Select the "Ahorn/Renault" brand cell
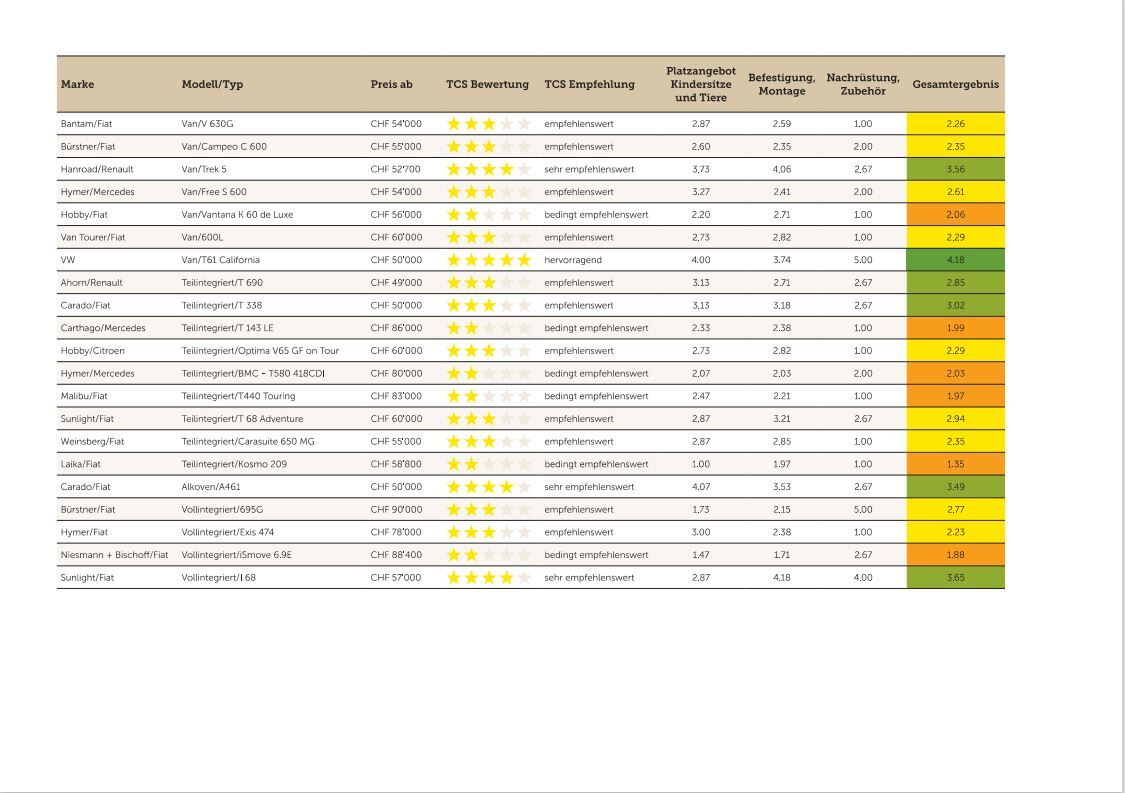 point(92,283)
